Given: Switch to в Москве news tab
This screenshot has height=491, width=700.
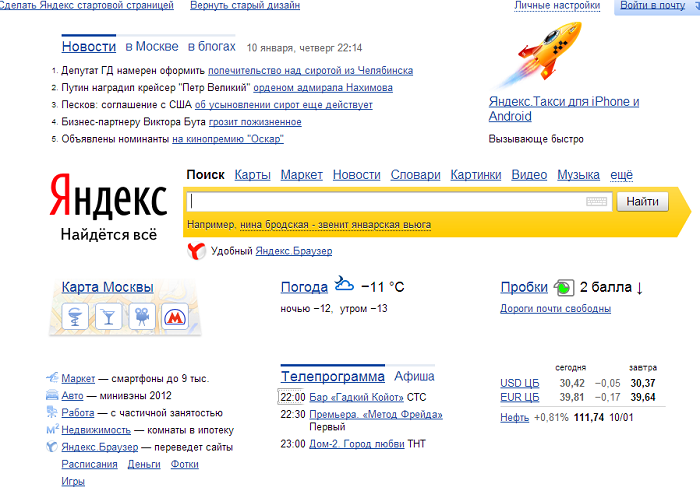Looking at the screenshot, I should (152, 46).
